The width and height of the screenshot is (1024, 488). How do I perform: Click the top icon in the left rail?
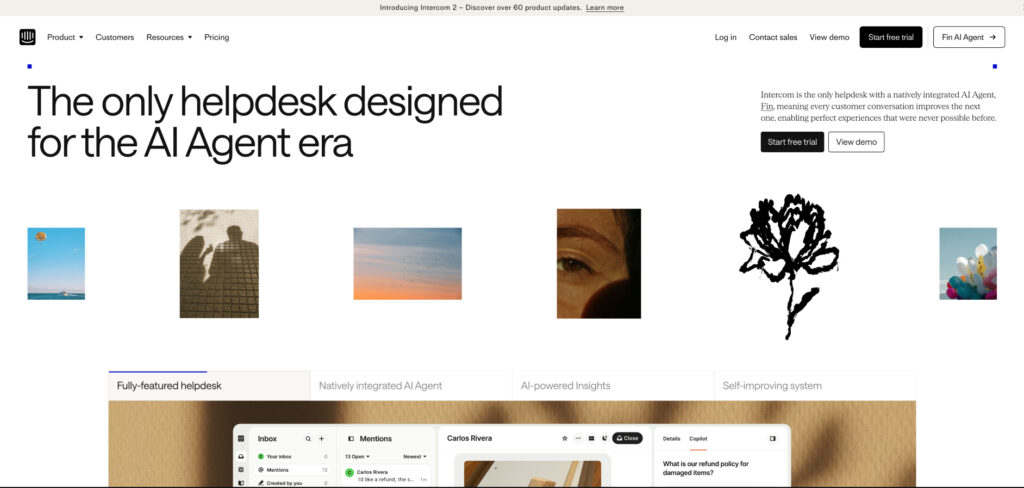tap(241, 438)
